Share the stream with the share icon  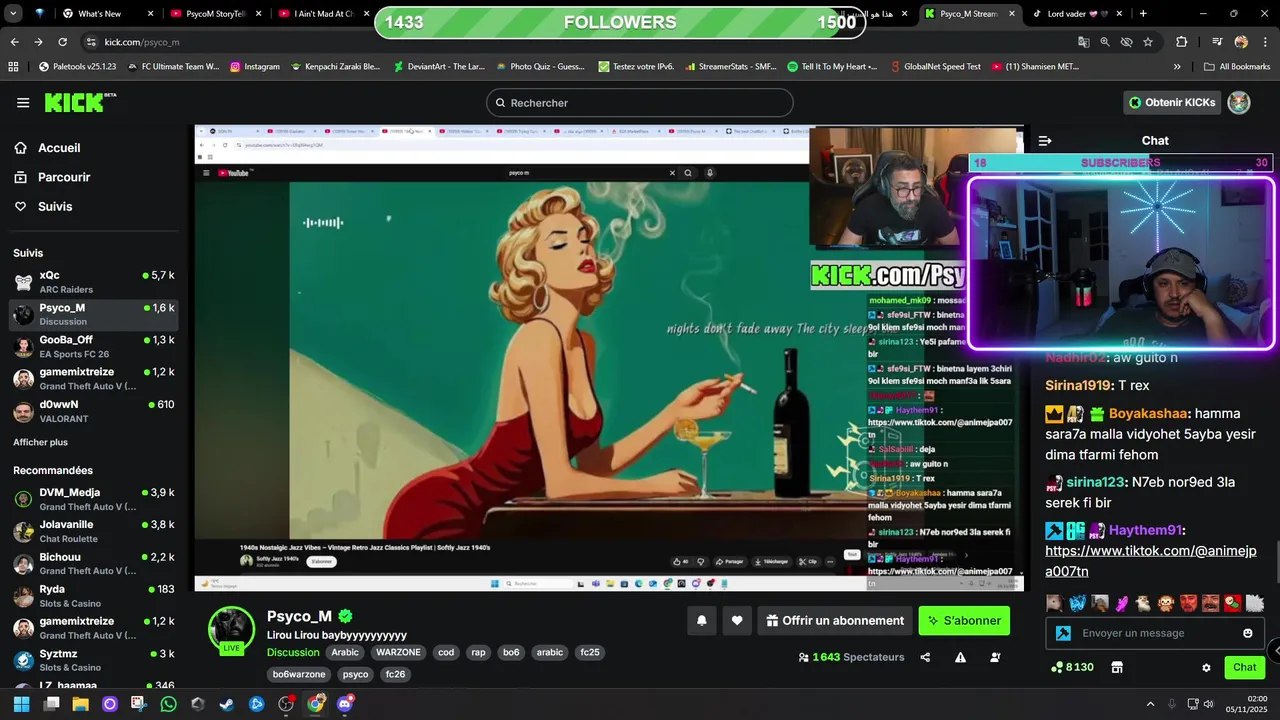pos(925,657)
